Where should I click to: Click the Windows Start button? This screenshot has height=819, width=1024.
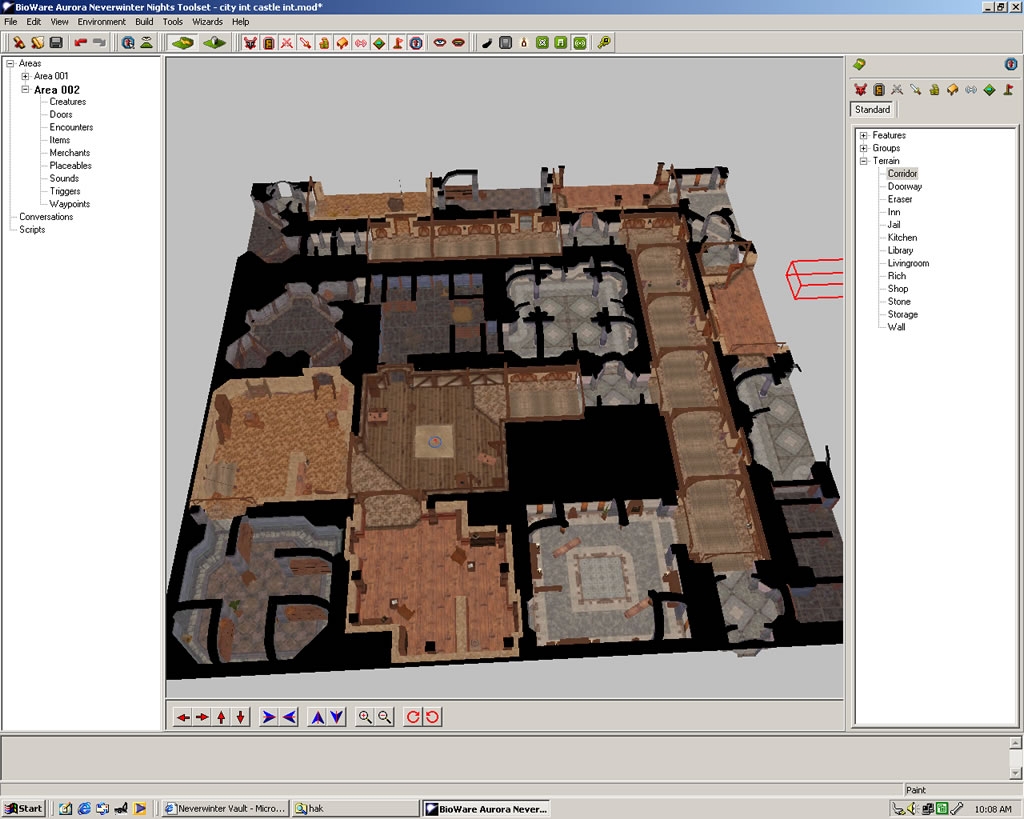click(x=24, y=808)
